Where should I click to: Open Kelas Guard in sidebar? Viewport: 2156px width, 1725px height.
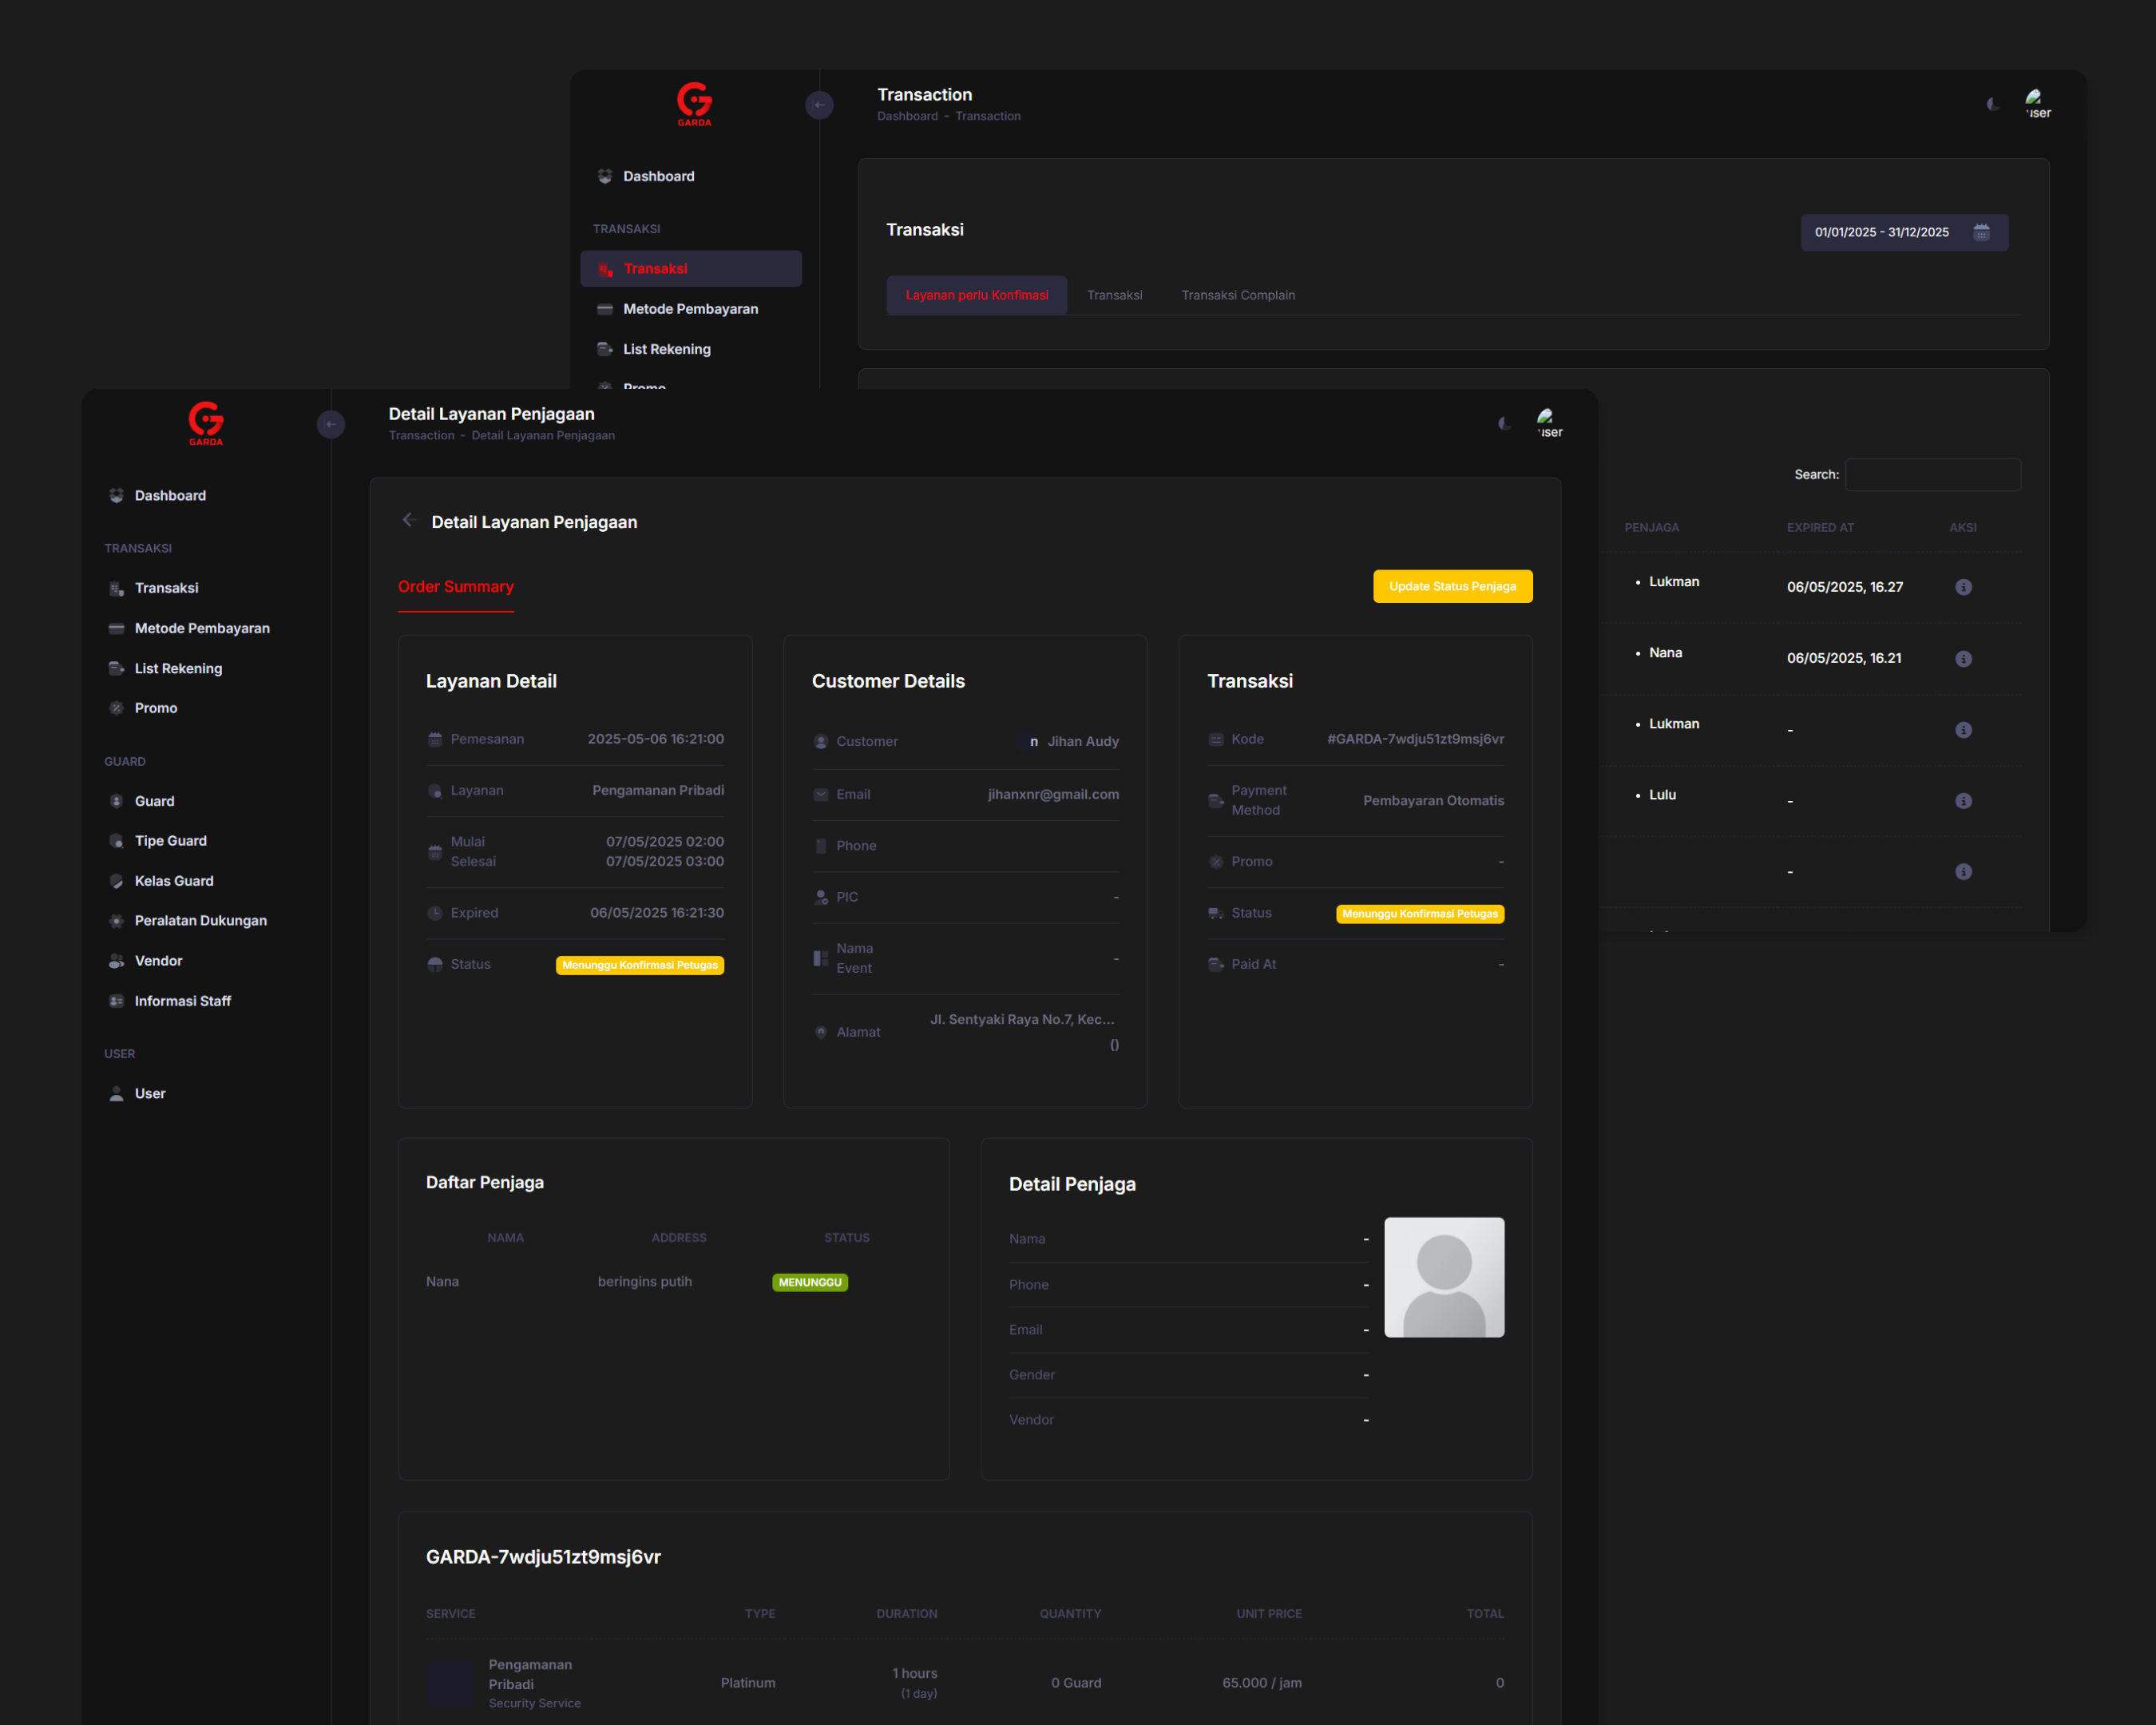point(174,881)
